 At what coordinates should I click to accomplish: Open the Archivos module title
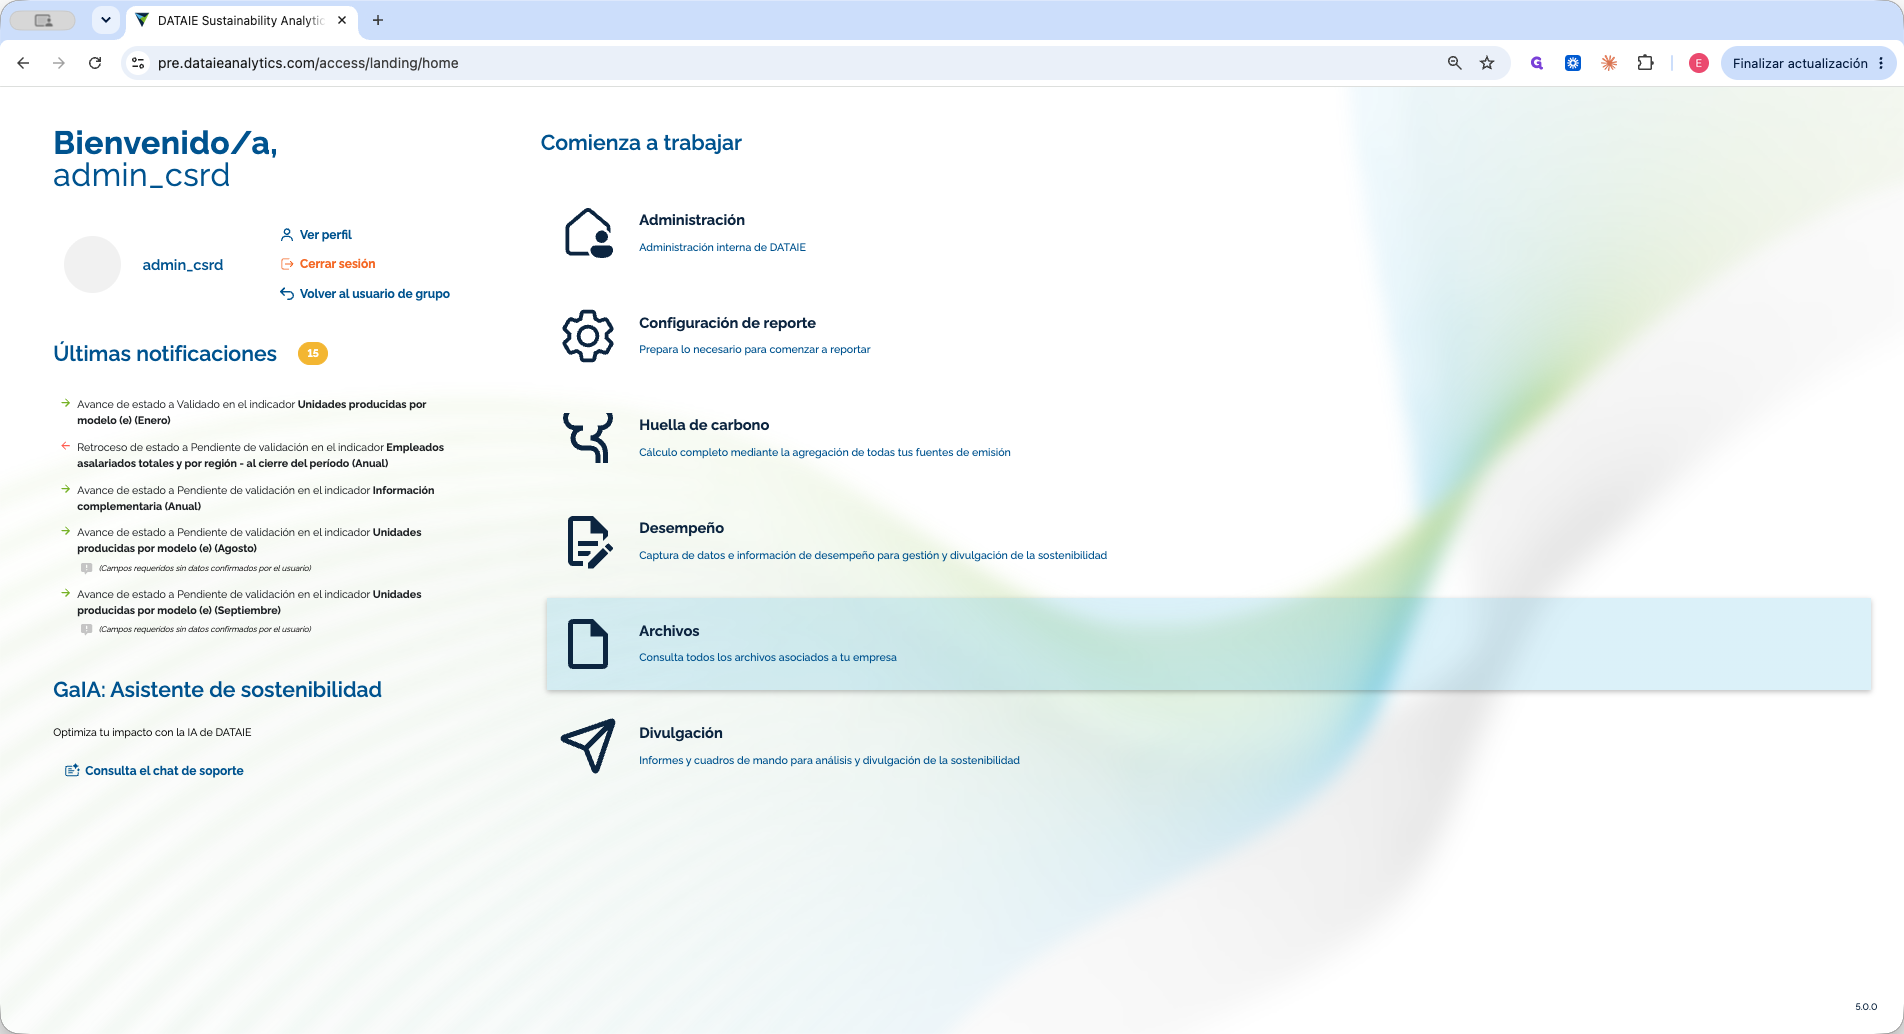point(669,631)
